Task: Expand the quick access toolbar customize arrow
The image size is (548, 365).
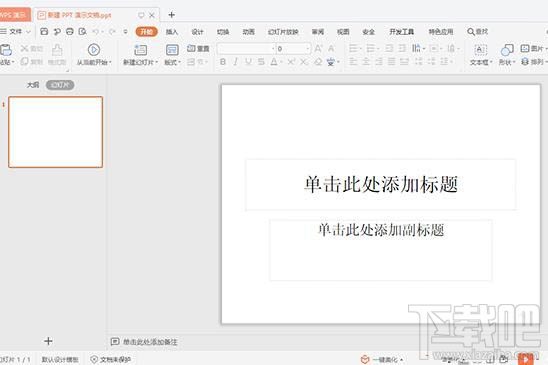Action: [x=125, y=31]
